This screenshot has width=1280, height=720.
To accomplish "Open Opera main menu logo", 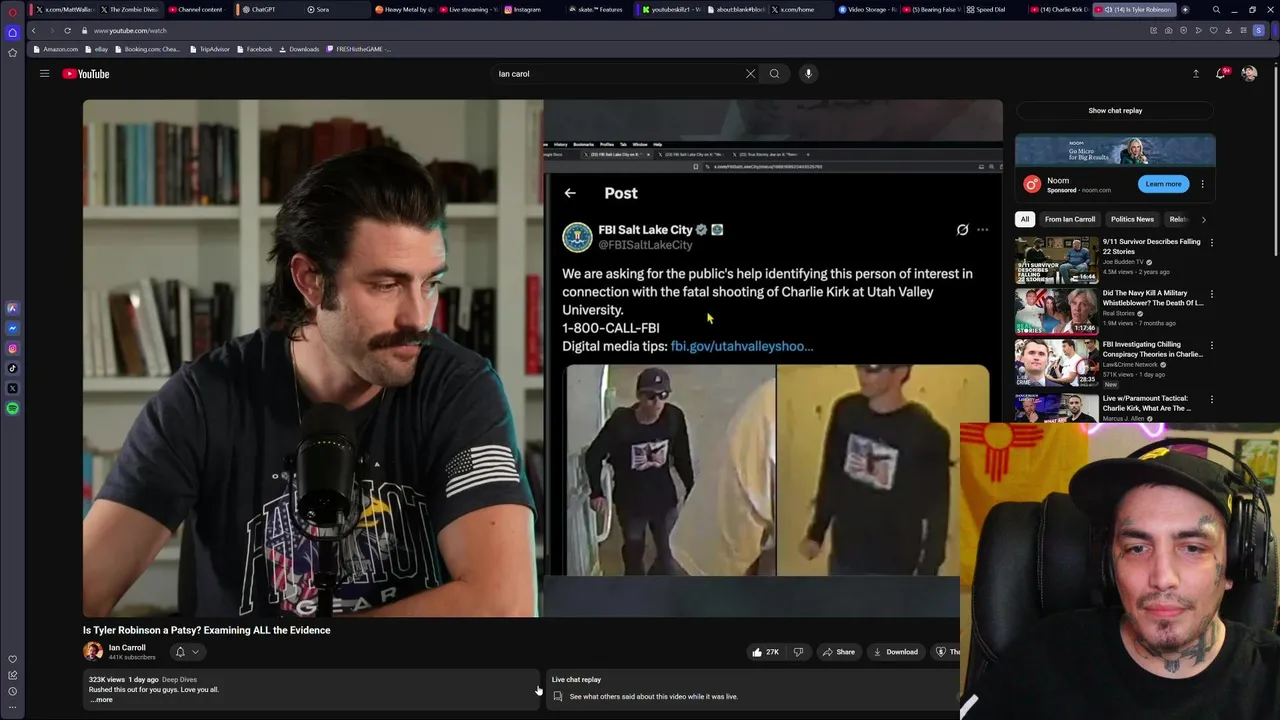I will [12, 13].
